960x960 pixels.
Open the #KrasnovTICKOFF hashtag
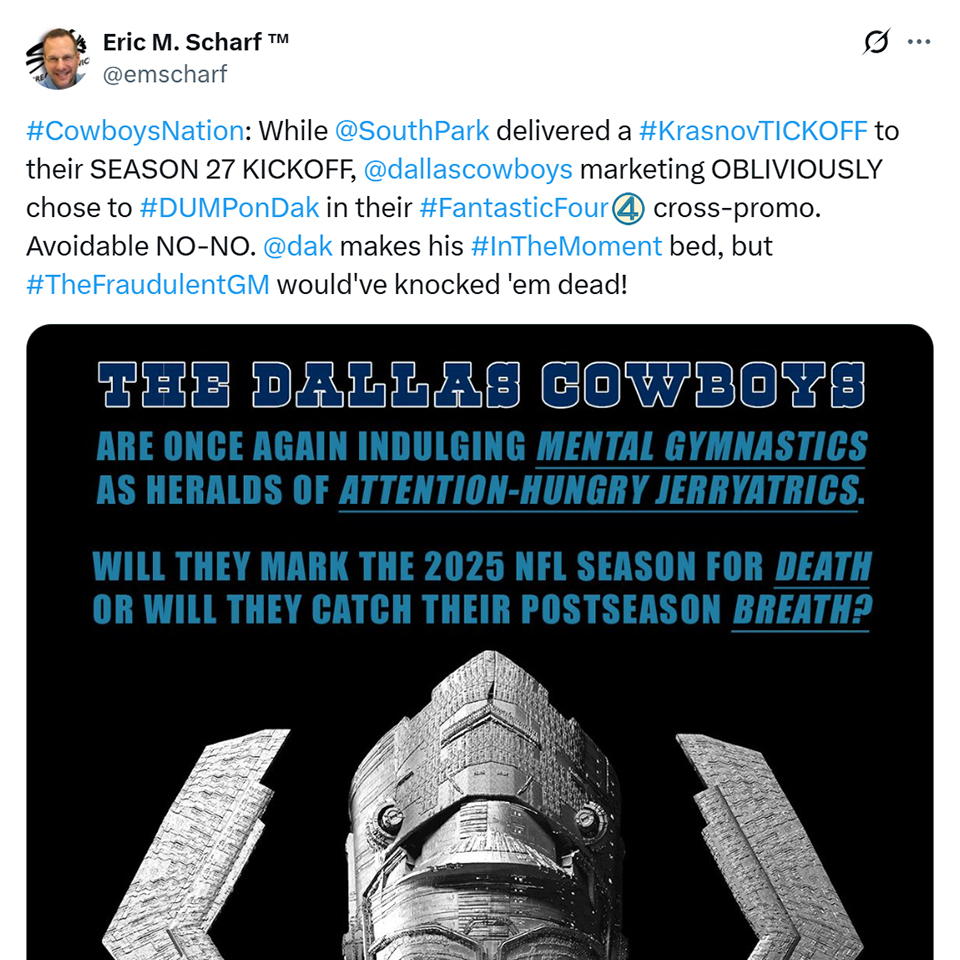[x=754, y=131]
